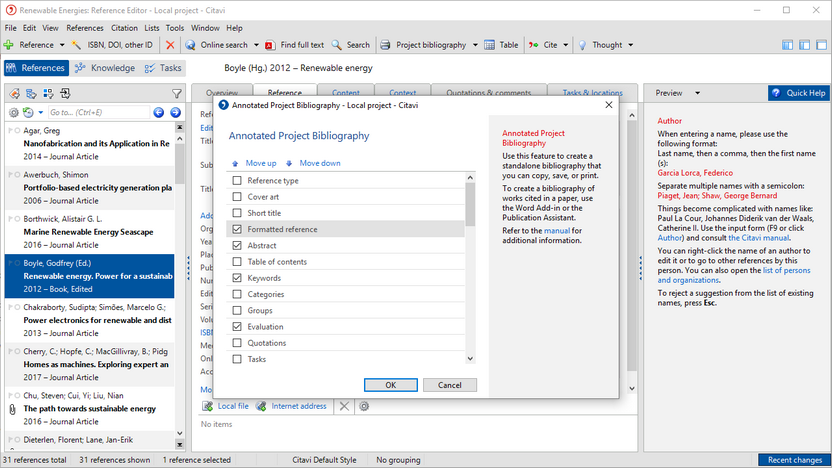Enable the Short title checkbox
The width and height of the screenshot is (832, 468).
(237, 213)
